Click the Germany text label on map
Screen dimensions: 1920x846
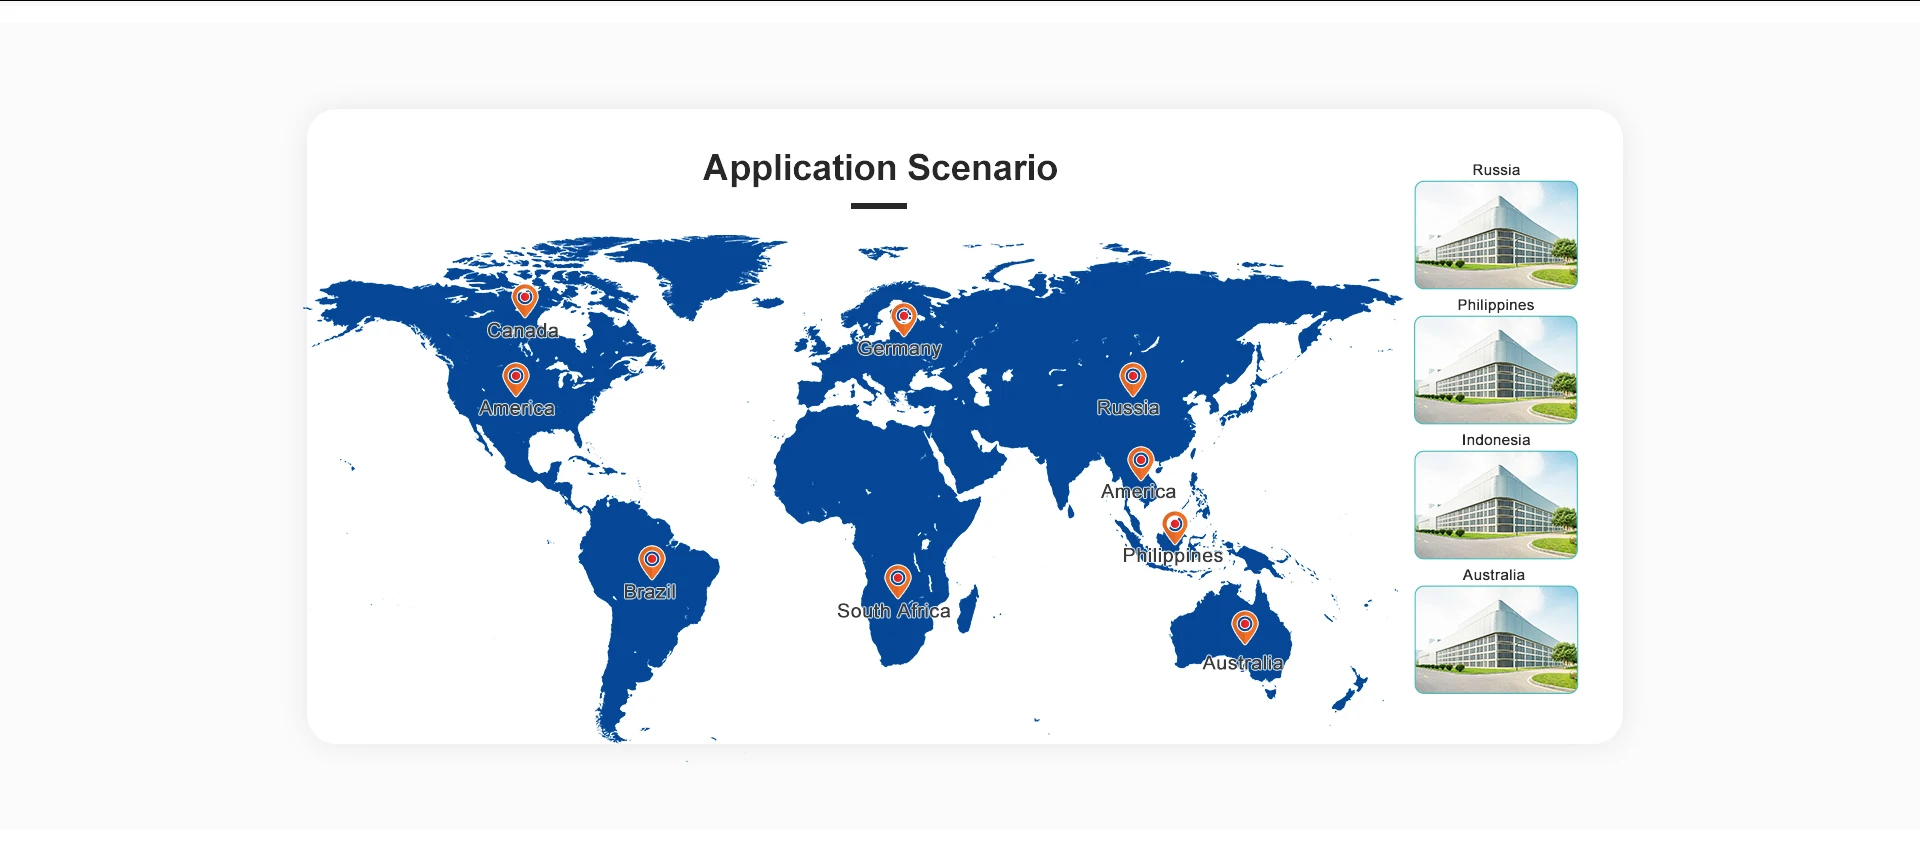899,349
